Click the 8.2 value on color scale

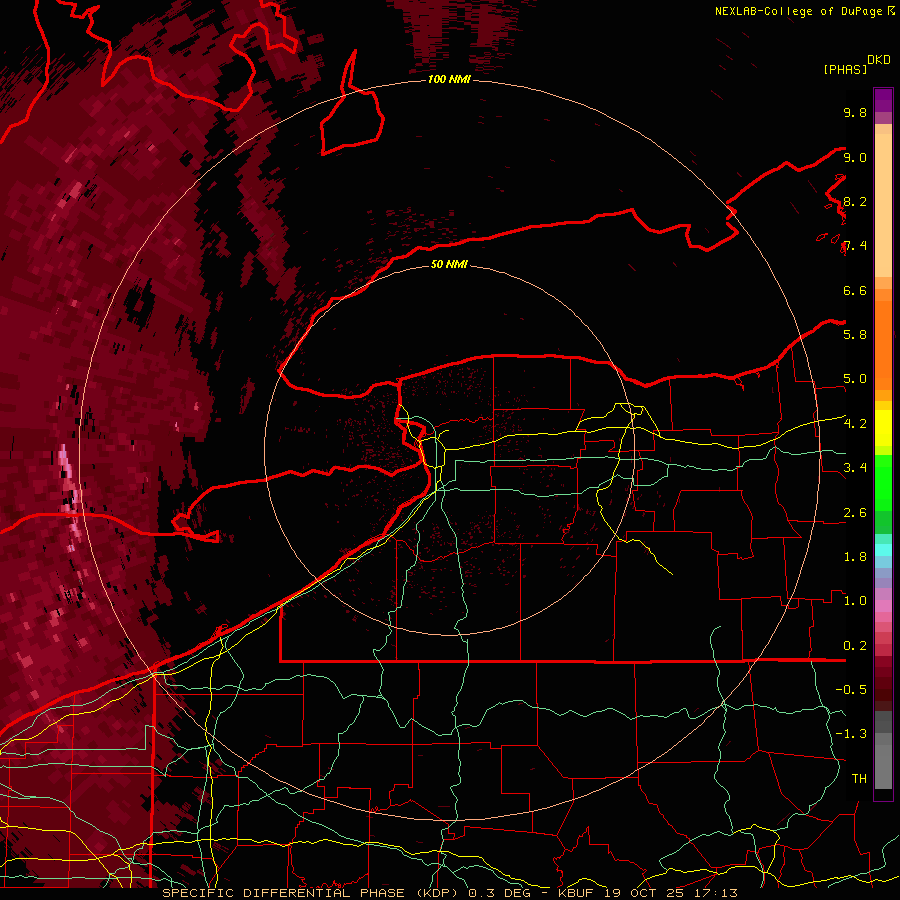pos(855,201)
